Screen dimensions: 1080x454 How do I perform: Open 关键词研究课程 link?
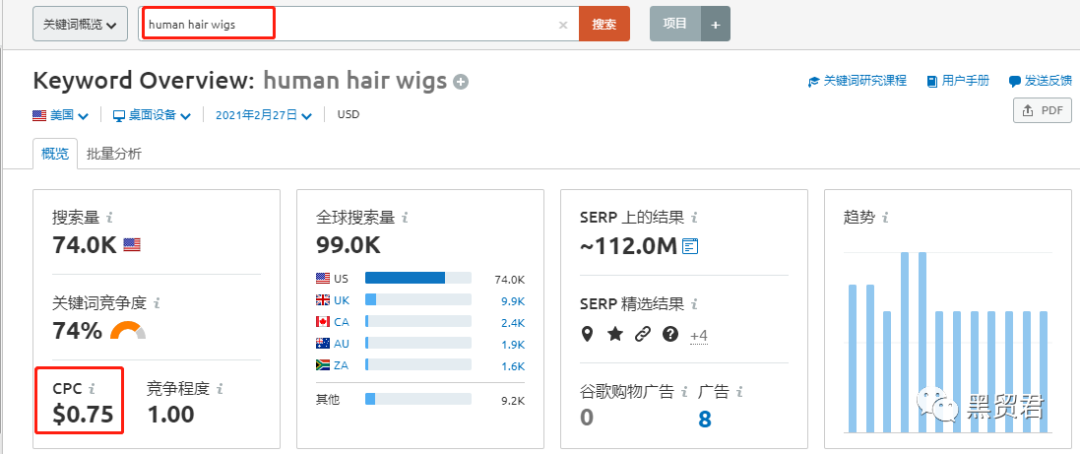coord(857,81)
